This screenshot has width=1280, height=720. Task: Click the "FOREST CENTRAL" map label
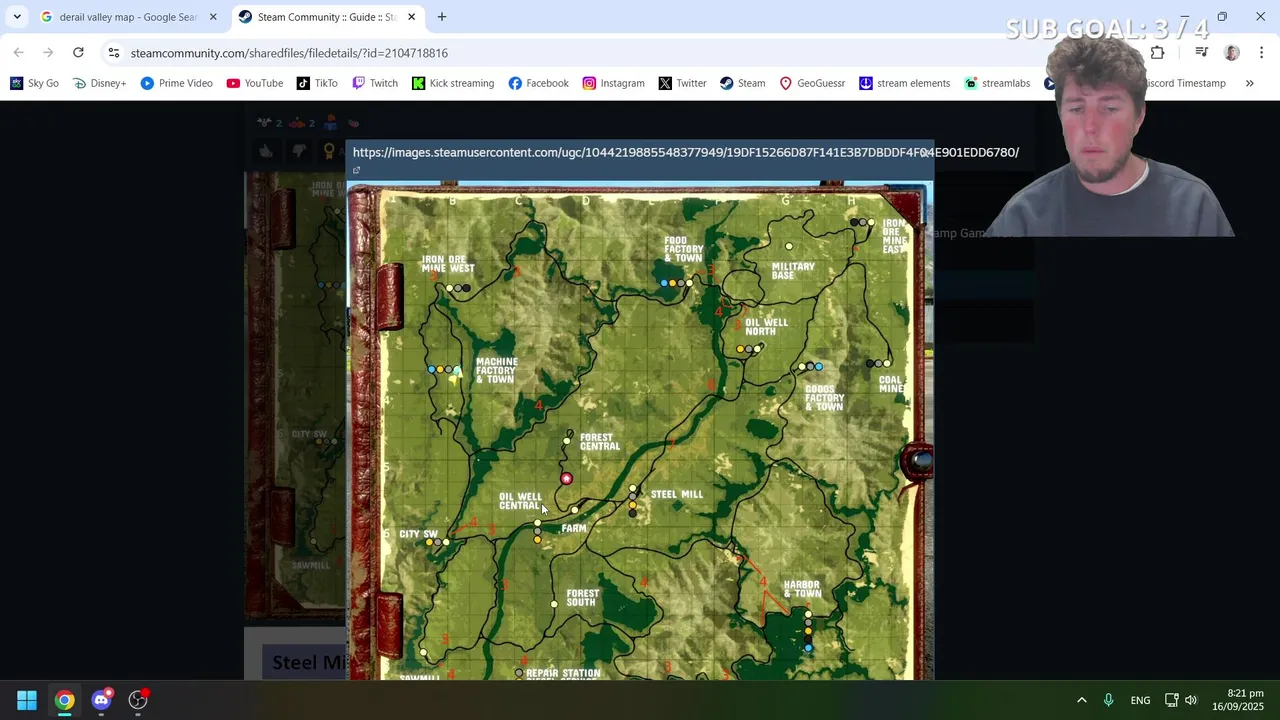(600, 442)
